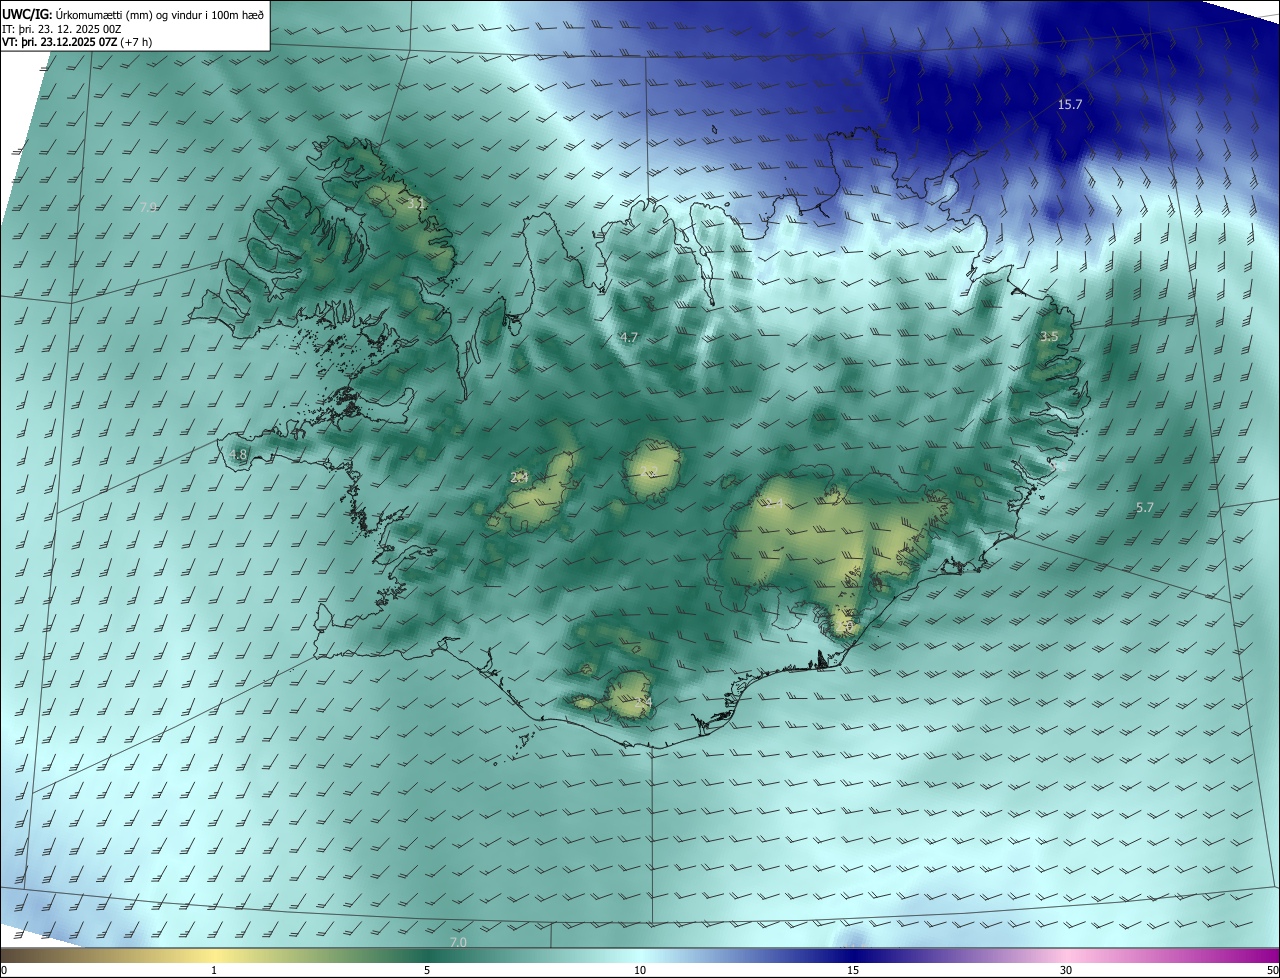Click the 0 tick label on the color scale

click(x=3, y=970)
